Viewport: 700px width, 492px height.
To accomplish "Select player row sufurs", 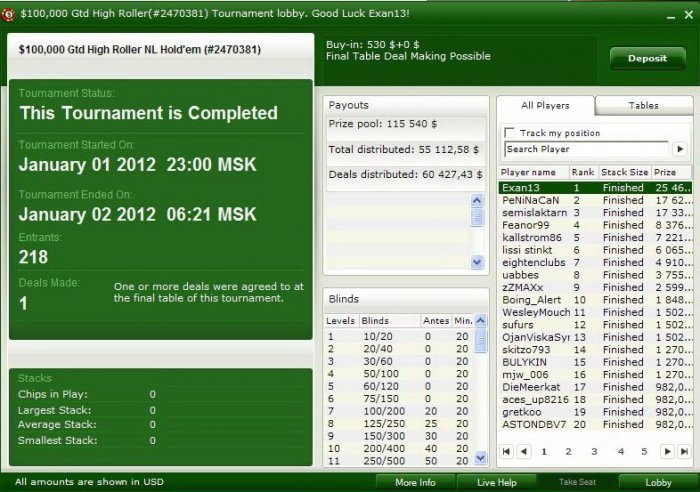I will coord(595,325).
